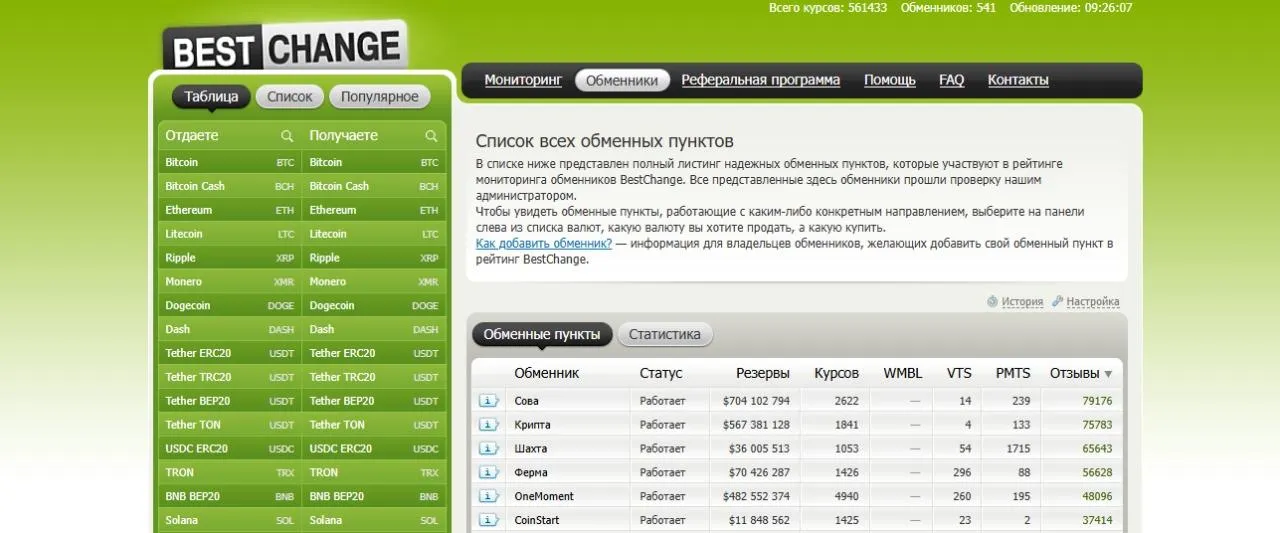Open info icon for Крипта exchanger
The width and height of the screenshot is (1280, 533).
(x=488, y=425)
